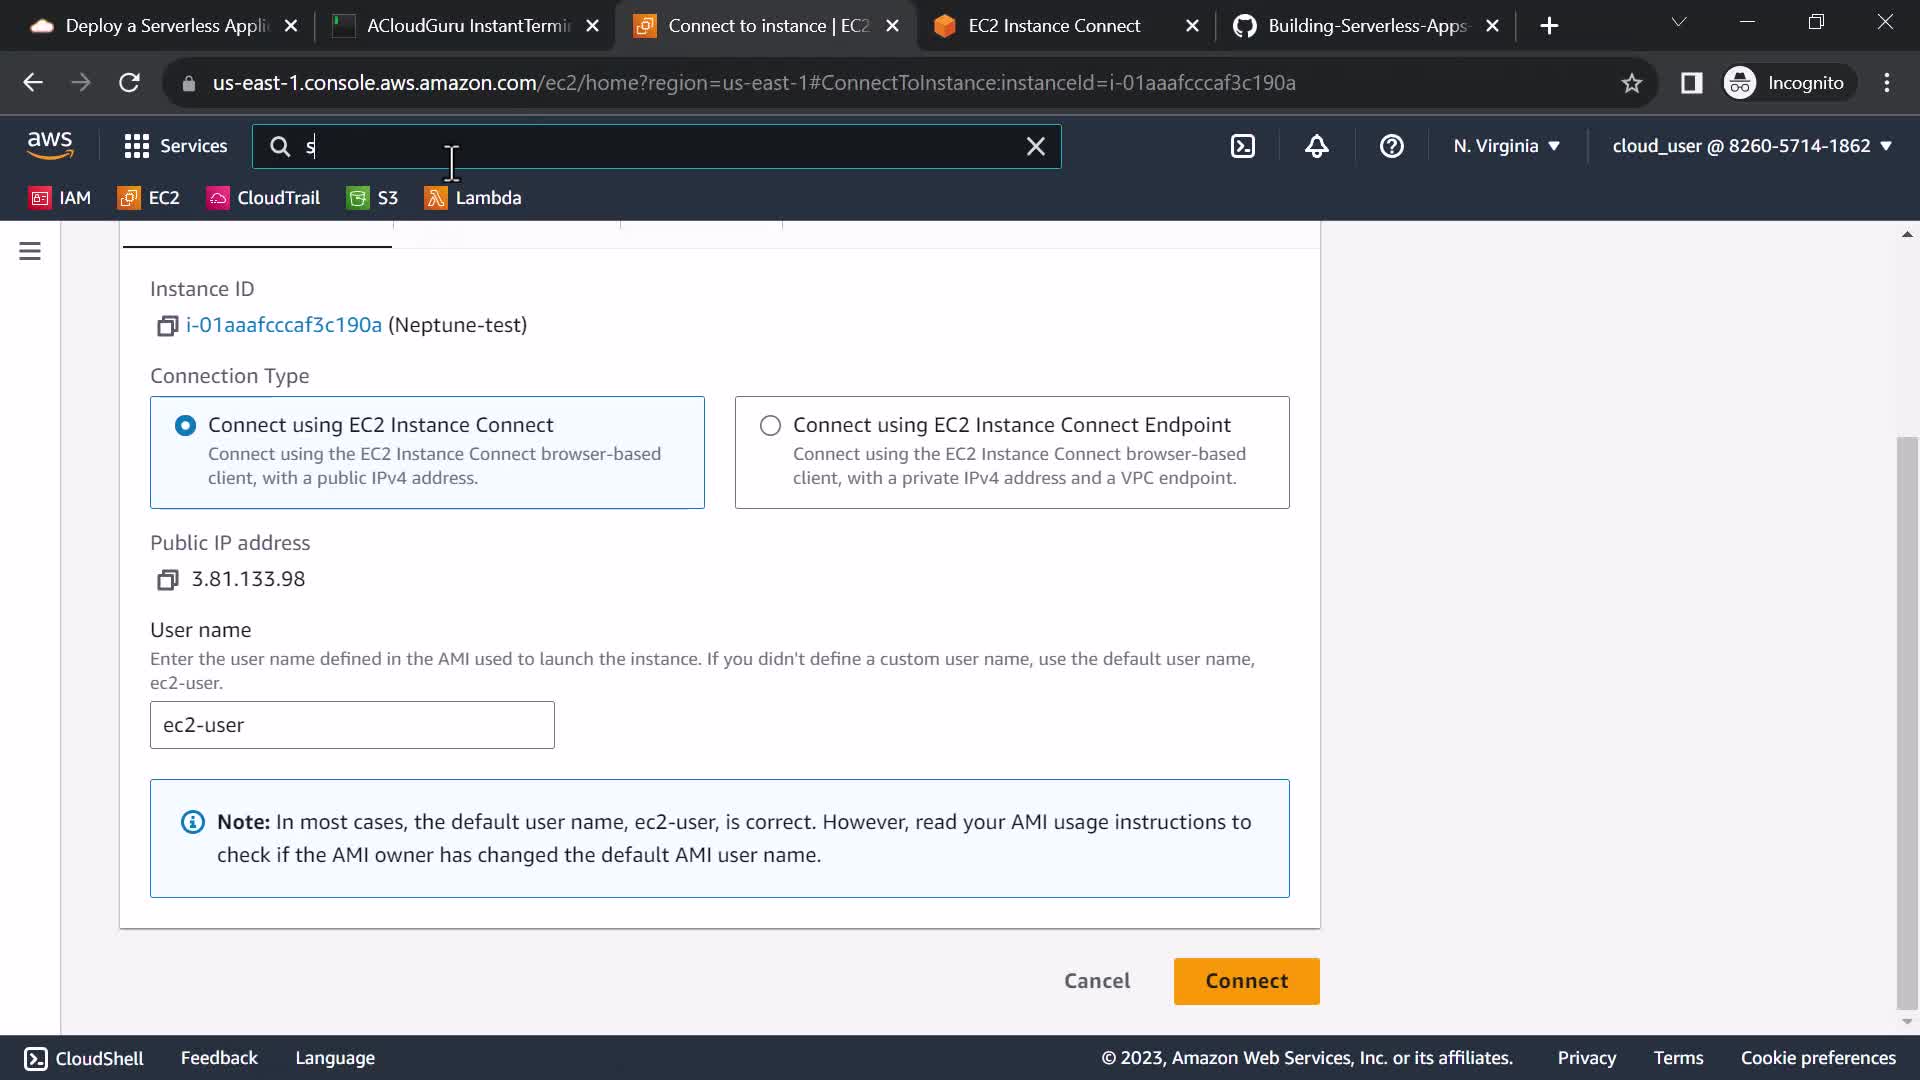The width and height of the screenshot is (1920, 1080).
Task: Copy the public IP address 3.81.133.98
Action: pyautogui.click(x=167, y=580)
